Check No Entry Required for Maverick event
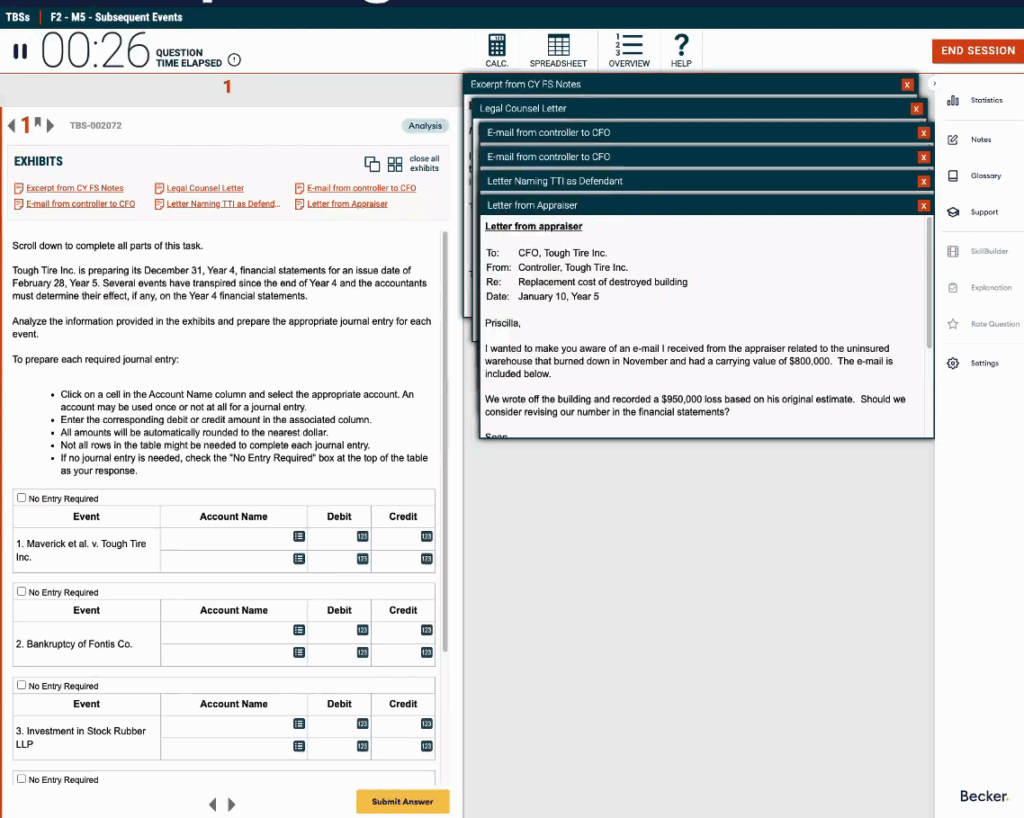 (x=22, y=498)
